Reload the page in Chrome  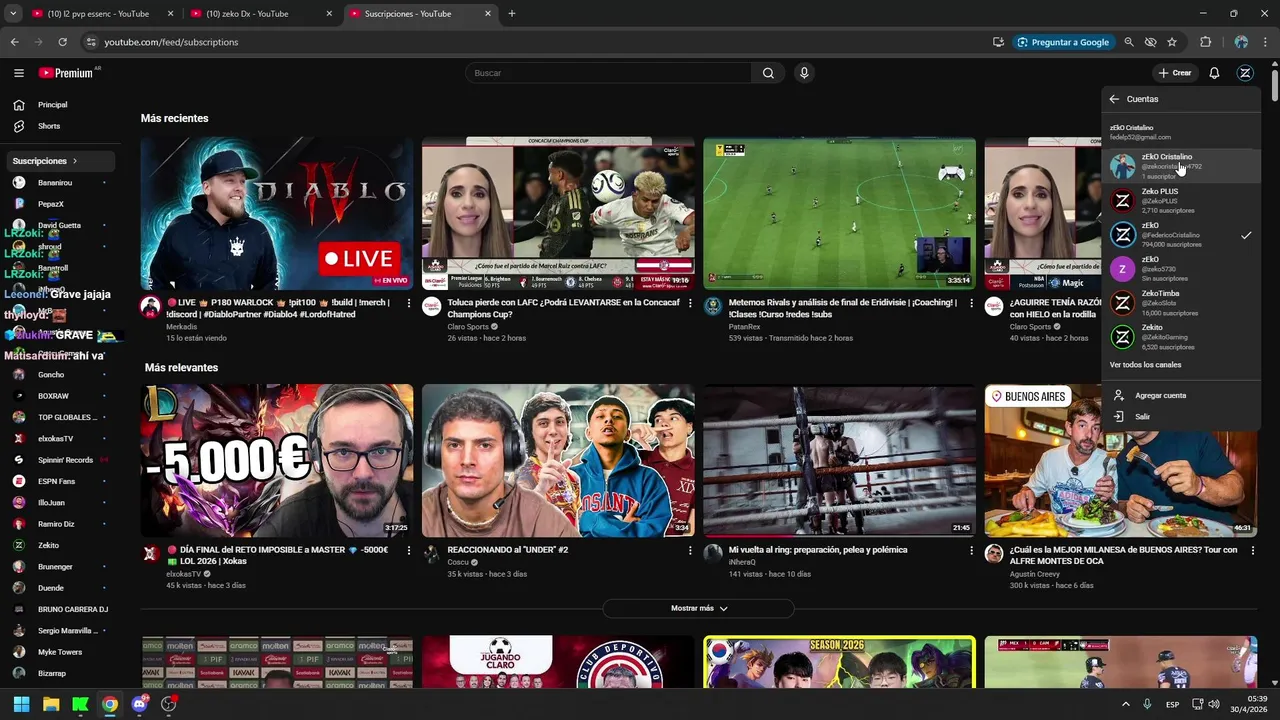(62, 42)
